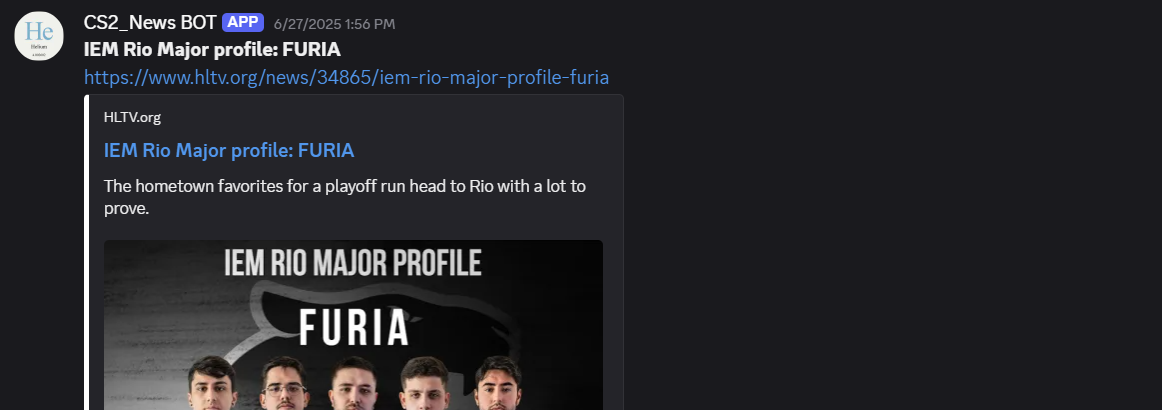The width and height of the screenshot is (1162, 410).
Task: Open the blue embed title IEM Rio Major profile
Action: tap(229, 150)
